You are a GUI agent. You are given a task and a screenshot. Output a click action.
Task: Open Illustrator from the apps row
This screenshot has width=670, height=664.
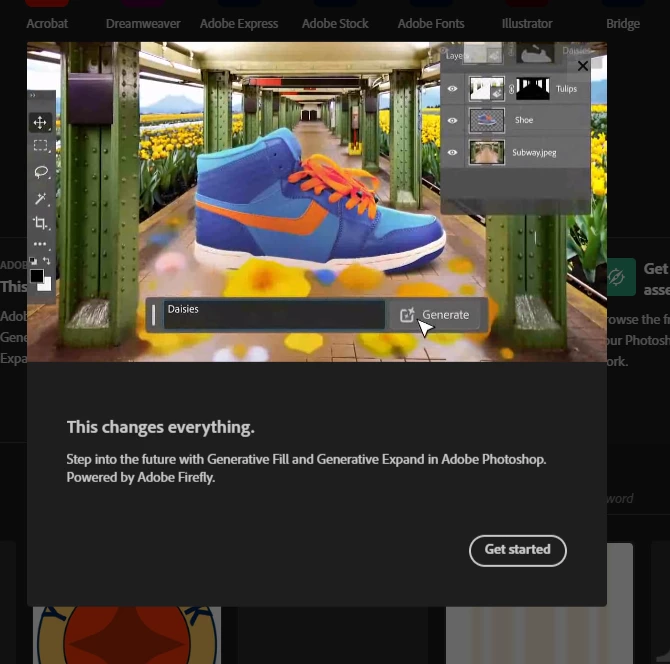527,24
